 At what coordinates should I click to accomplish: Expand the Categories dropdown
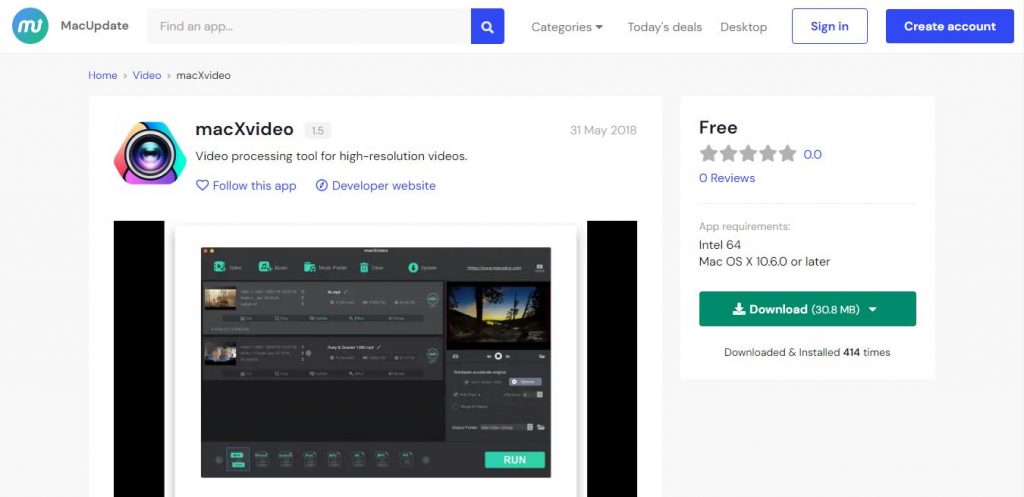click(567, 27)
